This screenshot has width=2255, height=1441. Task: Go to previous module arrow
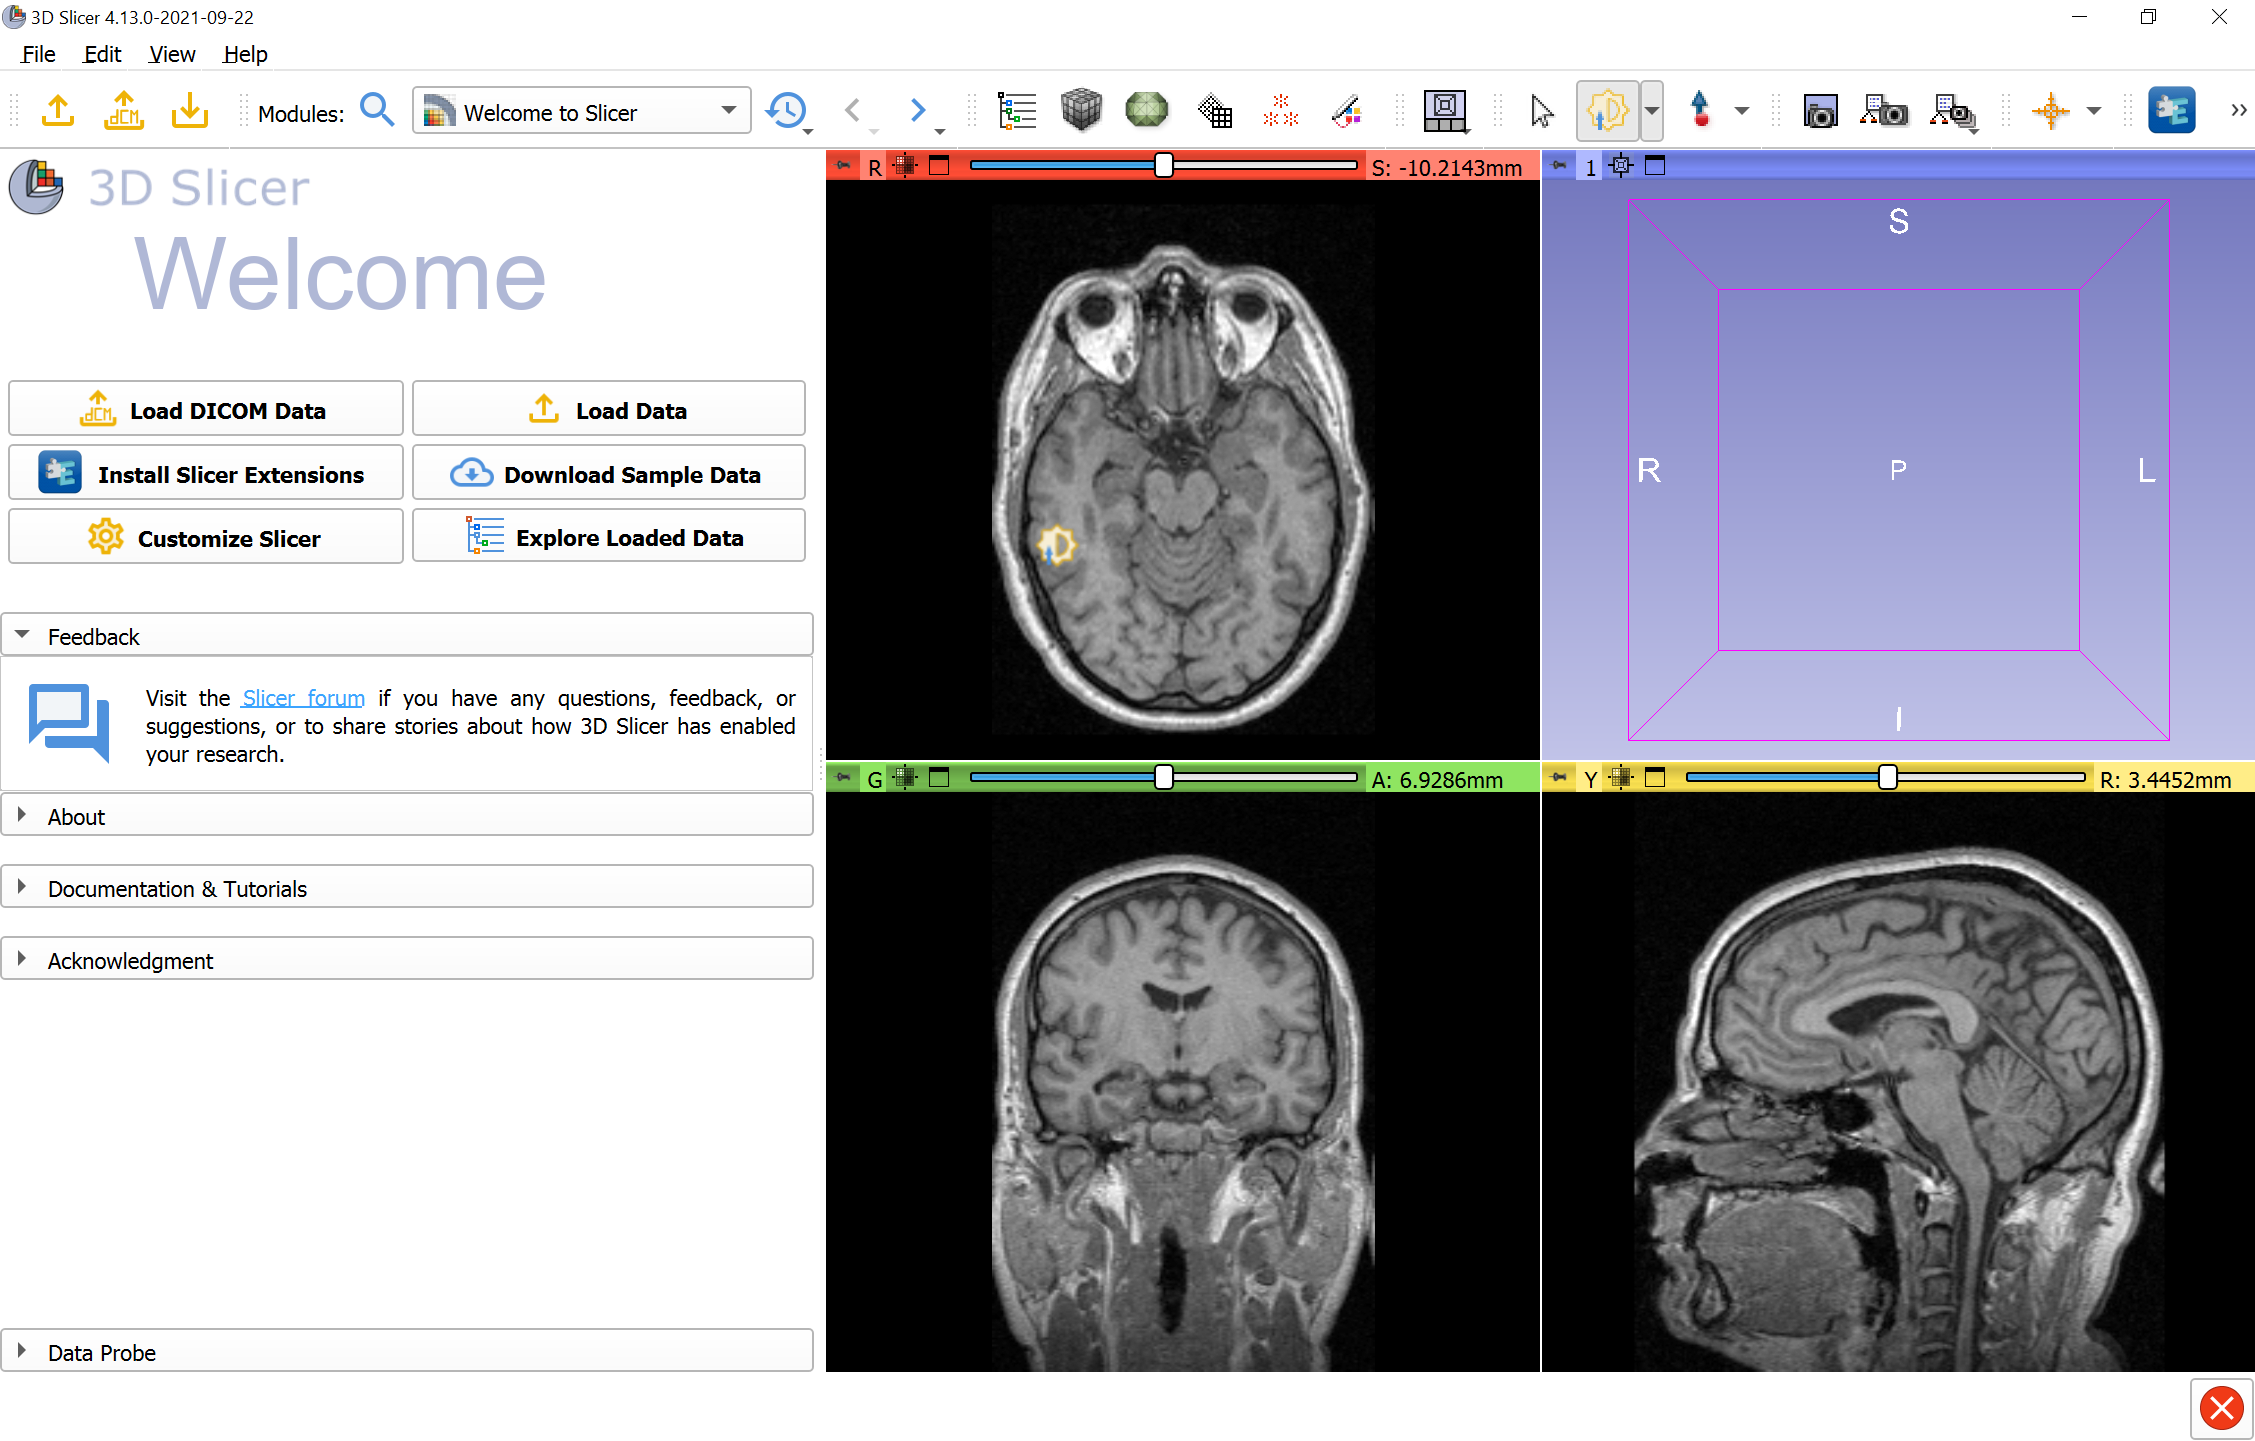853,111
